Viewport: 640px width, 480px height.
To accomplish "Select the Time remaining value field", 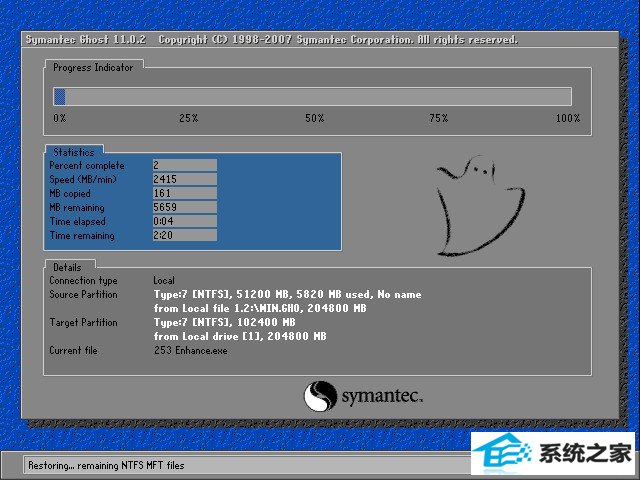I will coord(184,235).
